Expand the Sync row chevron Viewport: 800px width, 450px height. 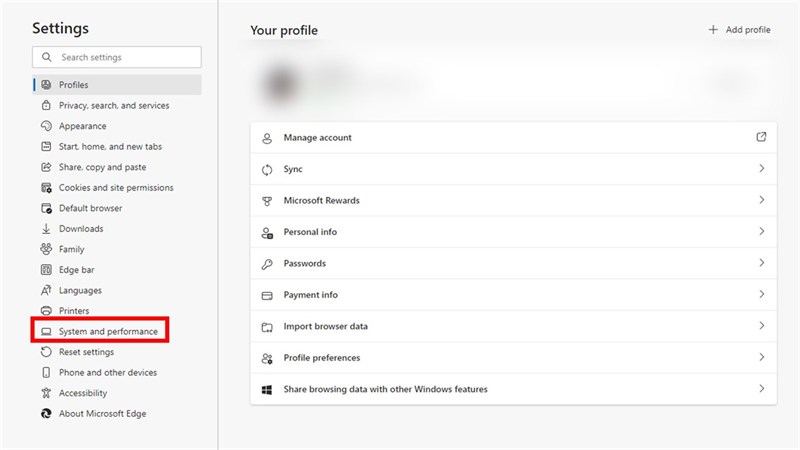click(x=762, y=168)
